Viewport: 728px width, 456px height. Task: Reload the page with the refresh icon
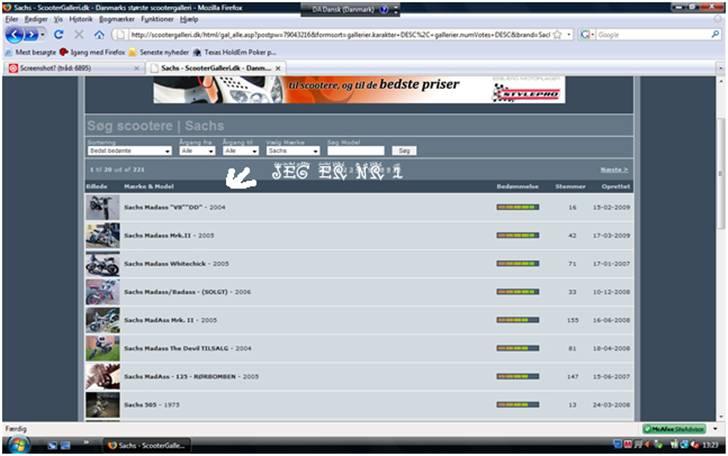59,34
